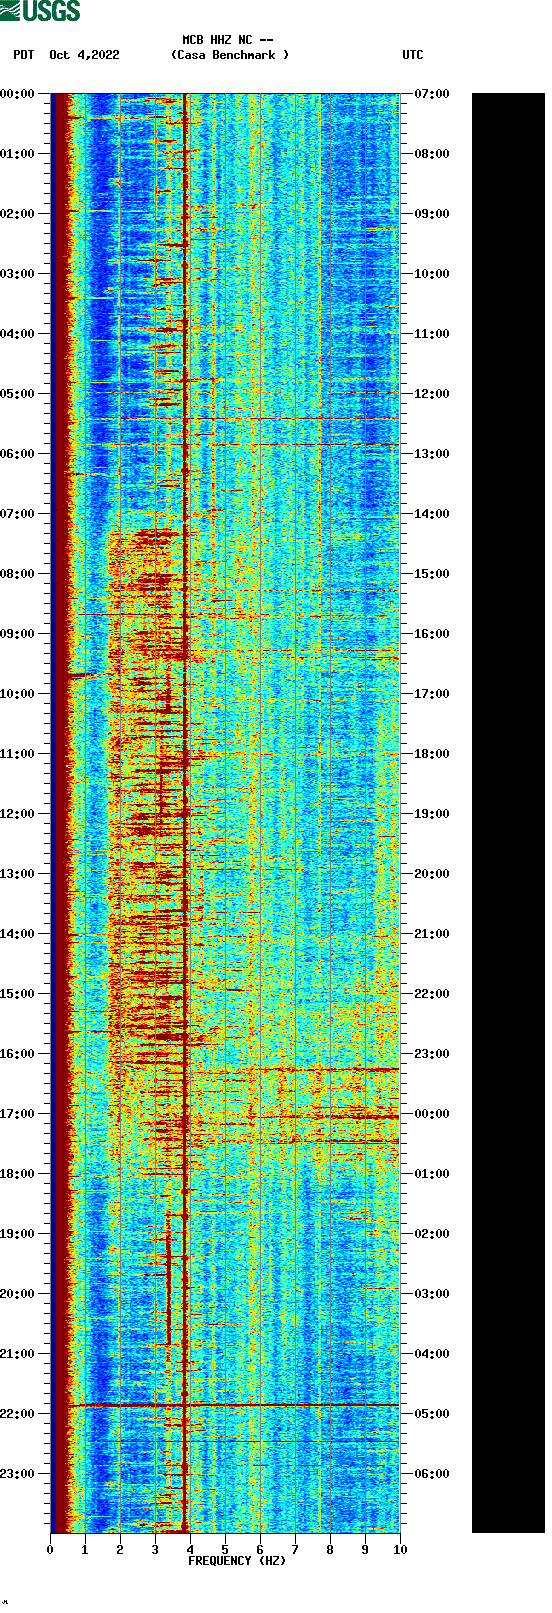Screen dimensions: 552x1613
Task: Click the UTC time label '22:00'
Action: (x=432, y=994)
